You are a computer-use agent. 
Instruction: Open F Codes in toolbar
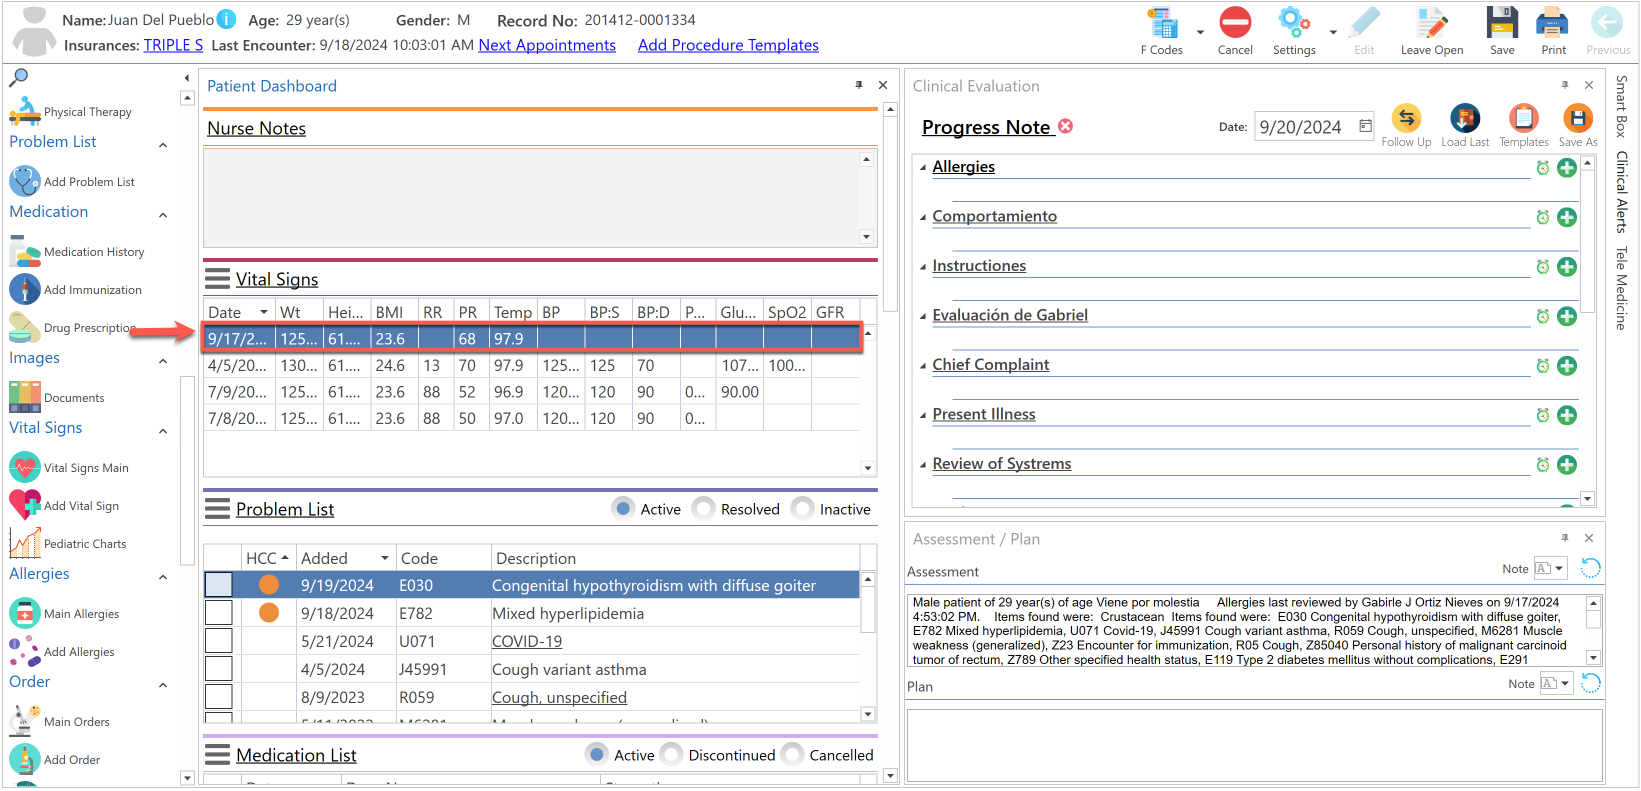pos(1162,24)
